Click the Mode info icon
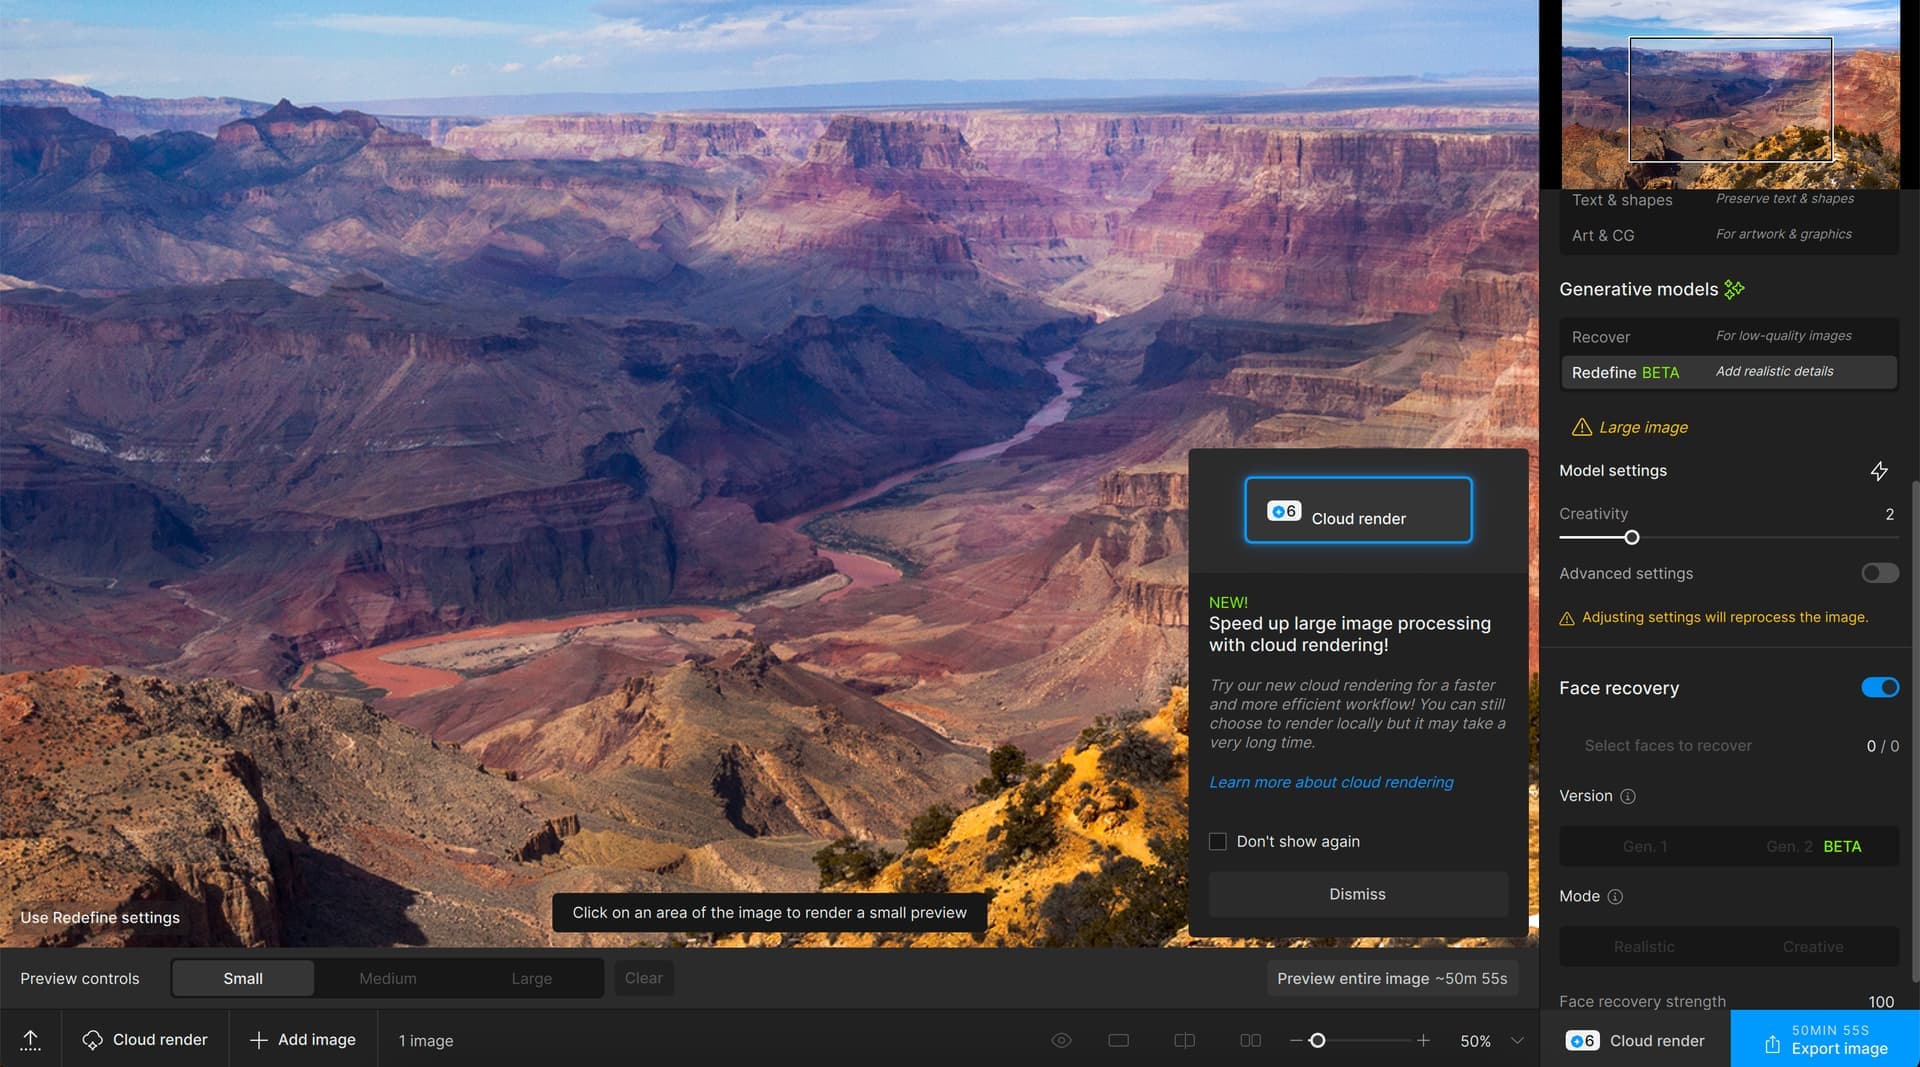The height and width of the screenshot is (1067, 1920). [1615, 896]
